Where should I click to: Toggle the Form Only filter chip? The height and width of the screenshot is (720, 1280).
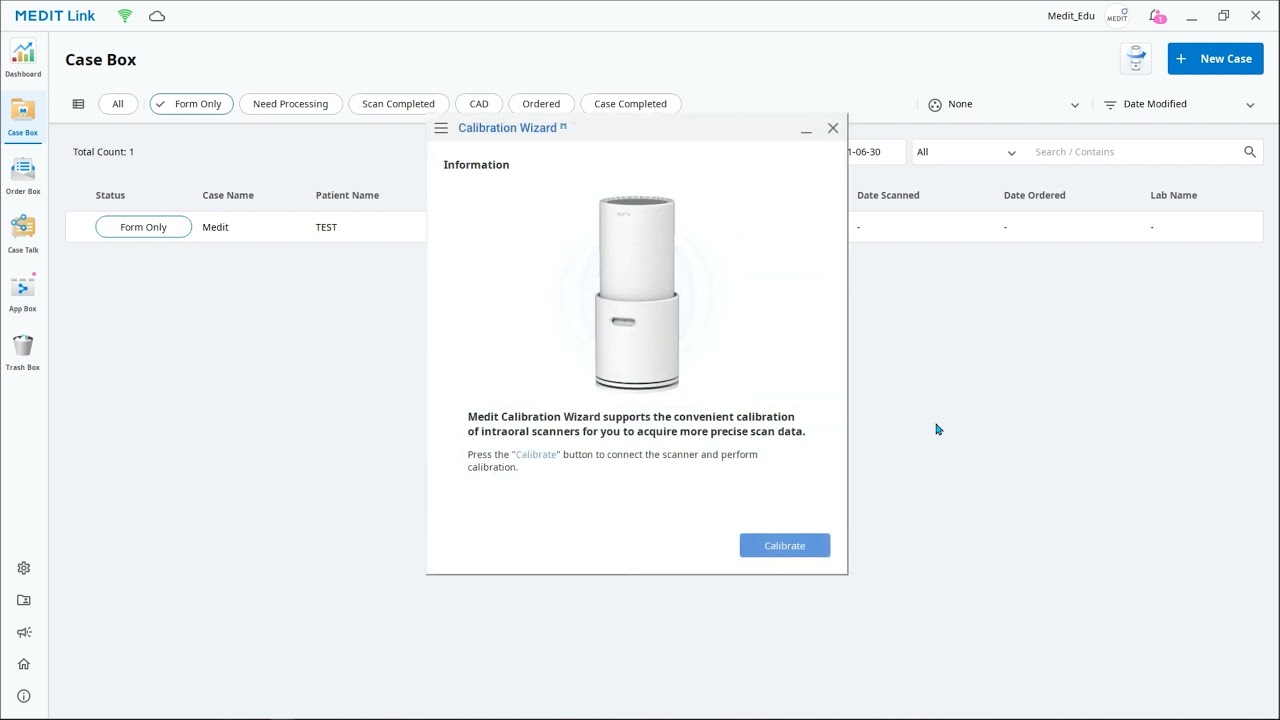coord(191,104)
